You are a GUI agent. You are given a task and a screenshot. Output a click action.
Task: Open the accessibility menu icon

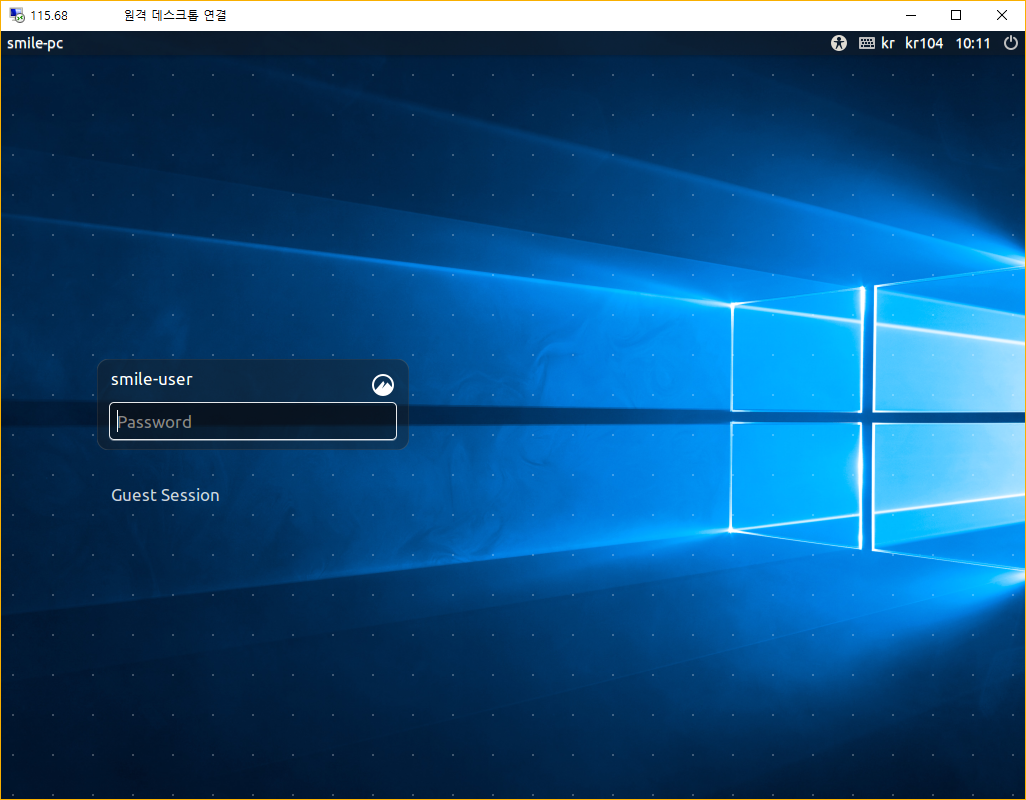point(838,43)
